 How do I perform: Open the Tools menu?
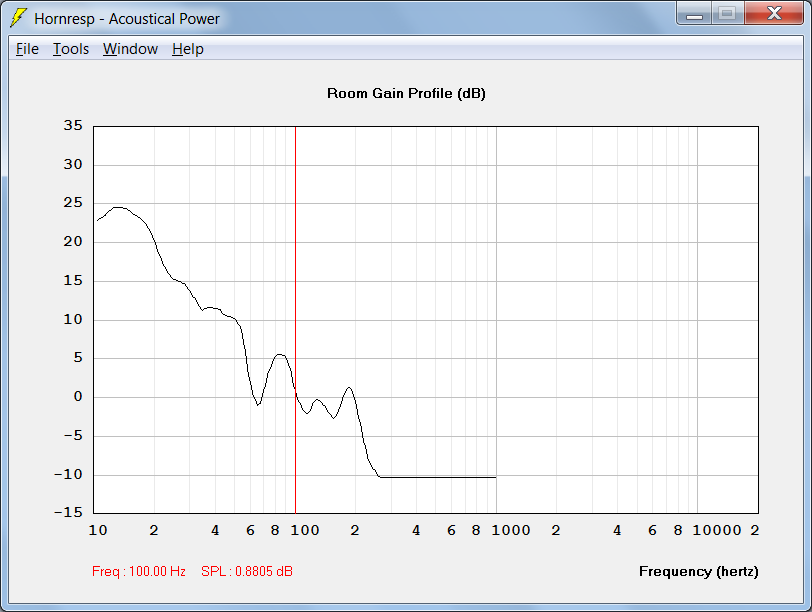(x=71, y=49)
